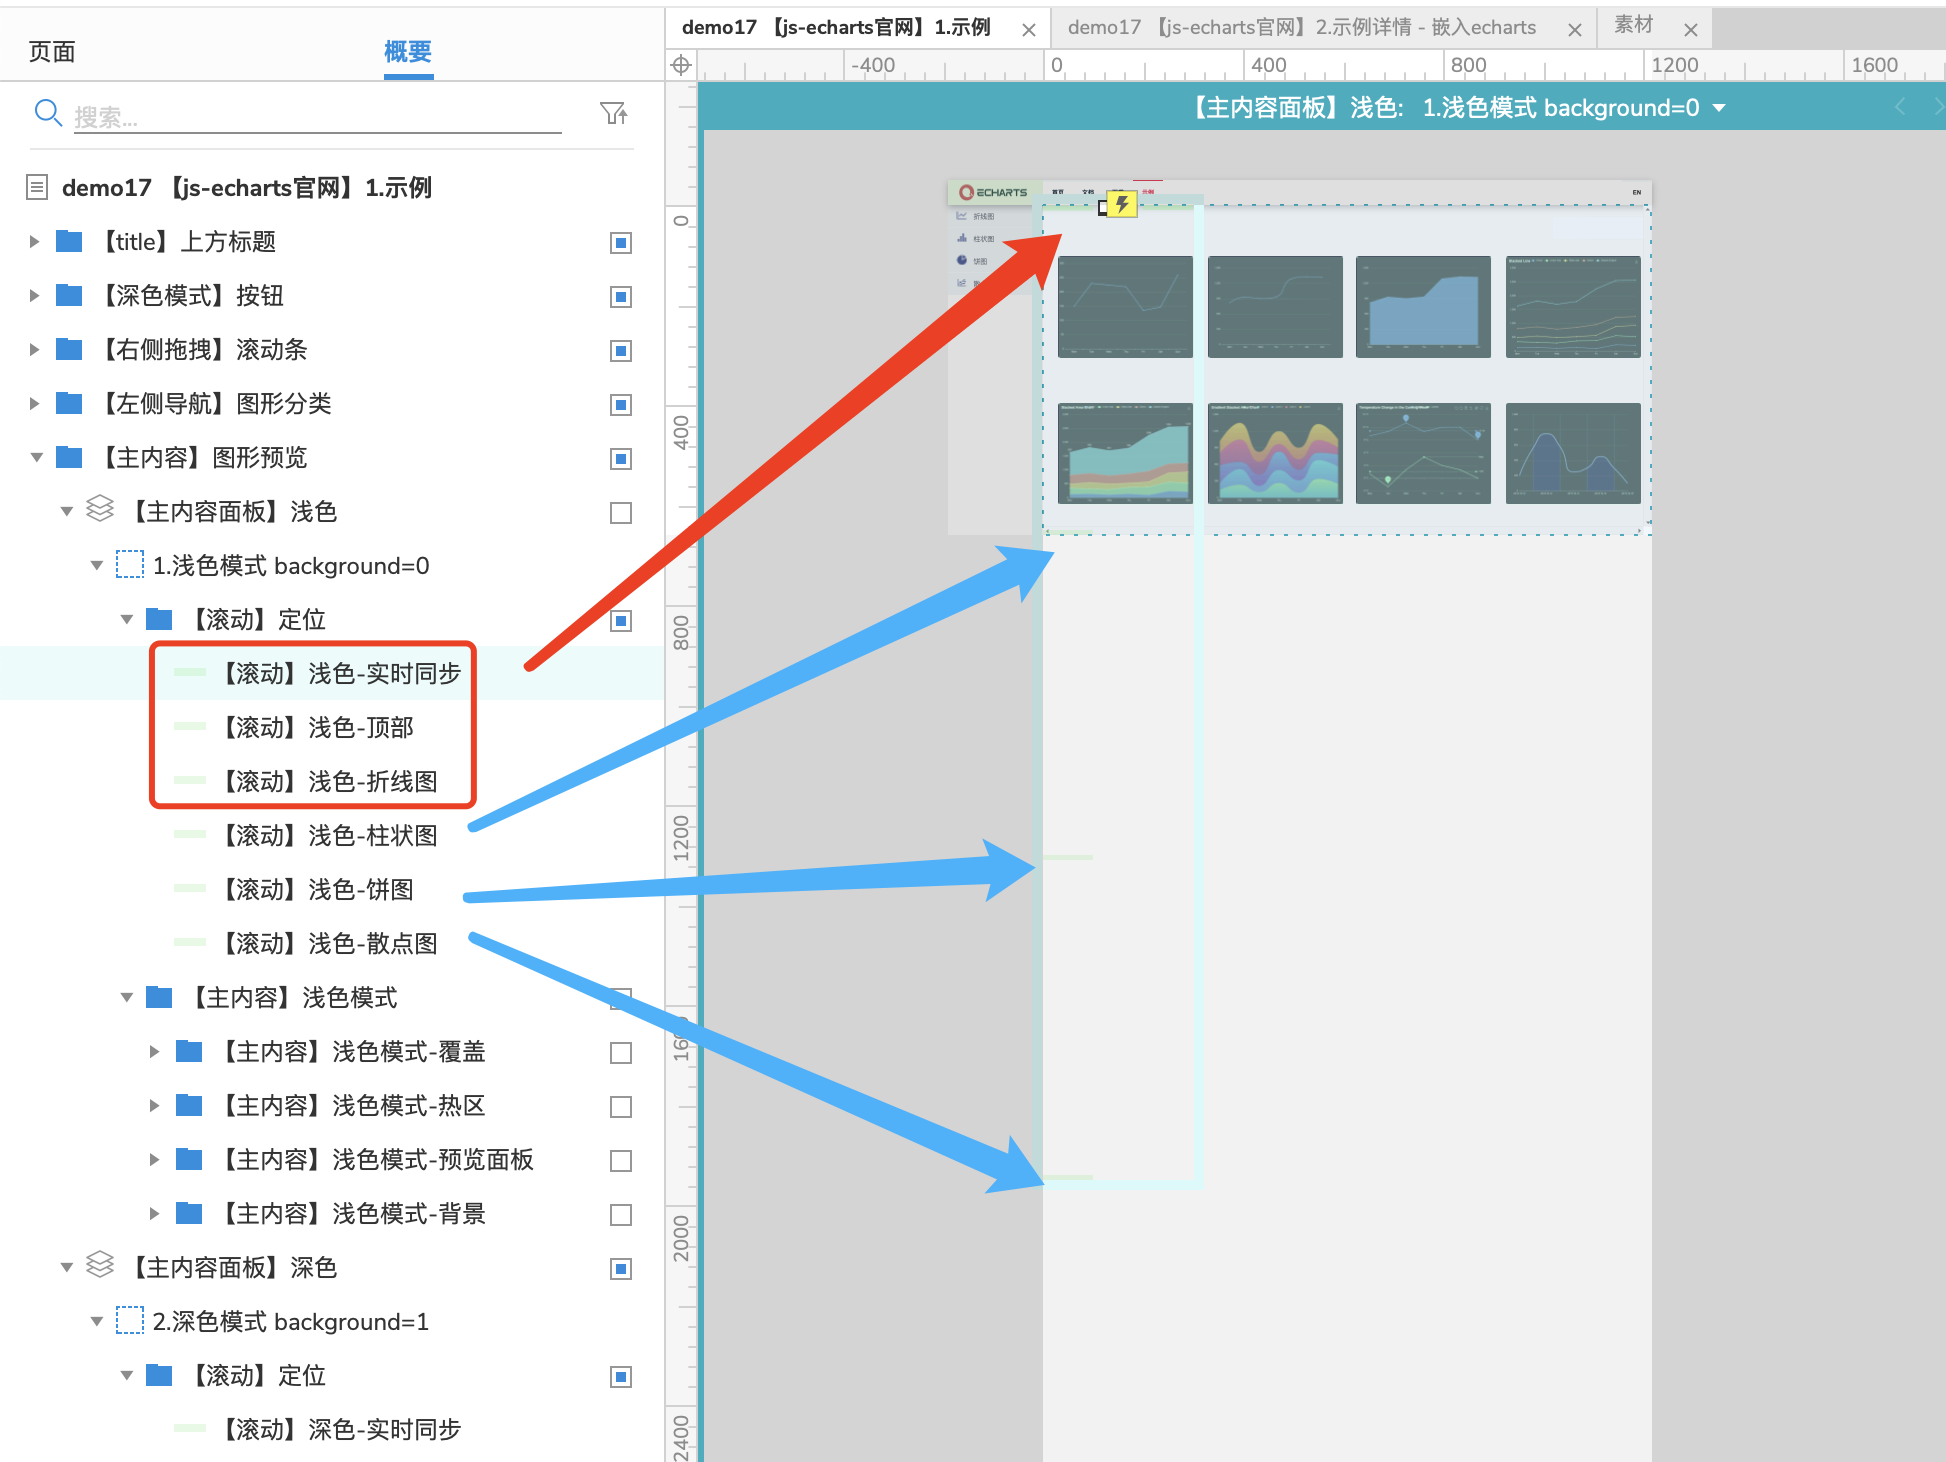Click the stacked area chart thumbnail
The height and width of the screenshot is (1462, 1946).
(x=1125, y=453)
